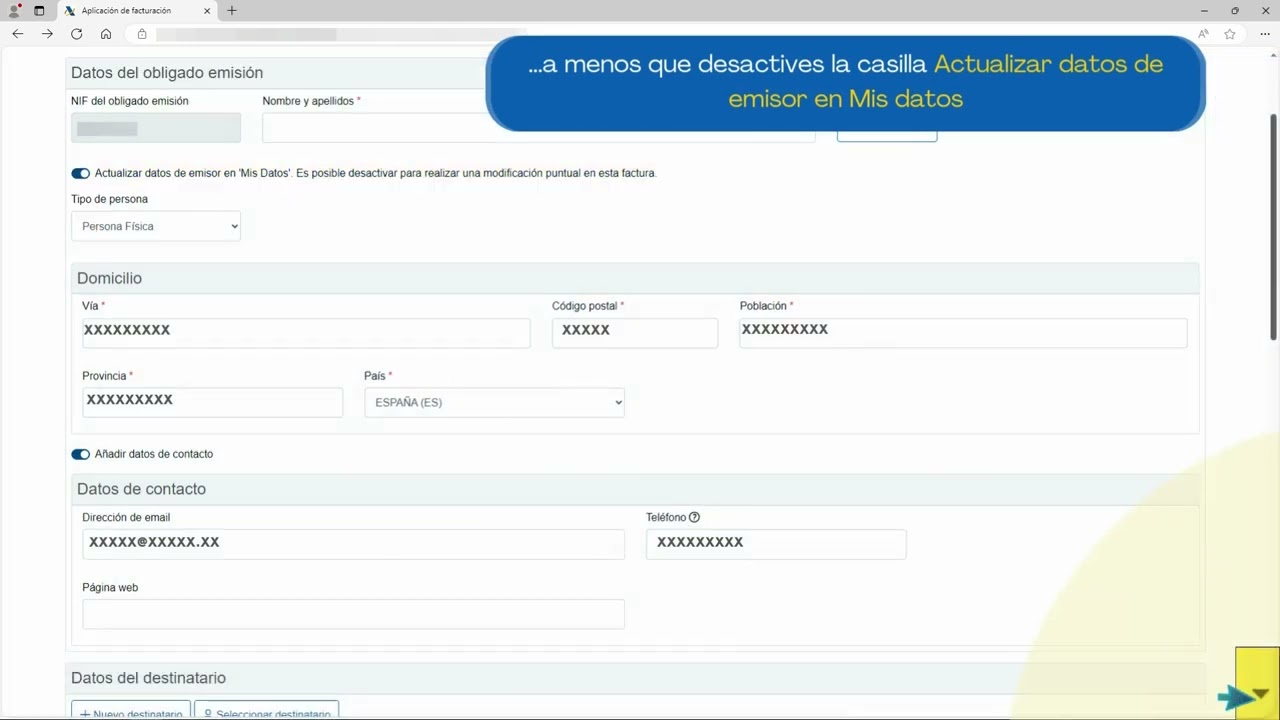Screen dimensions: 1280x720
Task: Click the Código postal field
Action: [635, 333]
